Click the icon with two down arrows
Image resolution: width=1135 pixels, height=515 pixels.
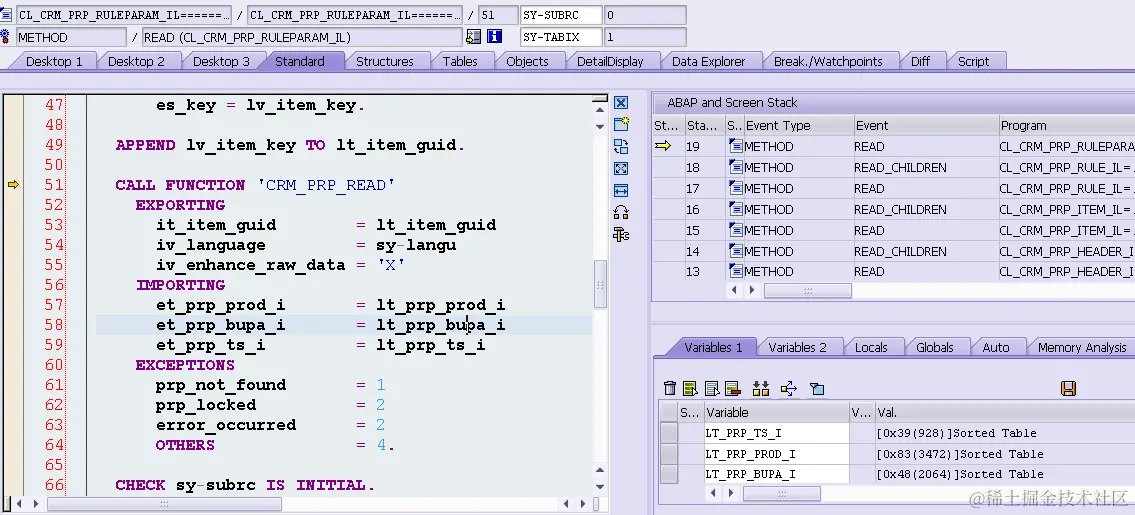760,389
